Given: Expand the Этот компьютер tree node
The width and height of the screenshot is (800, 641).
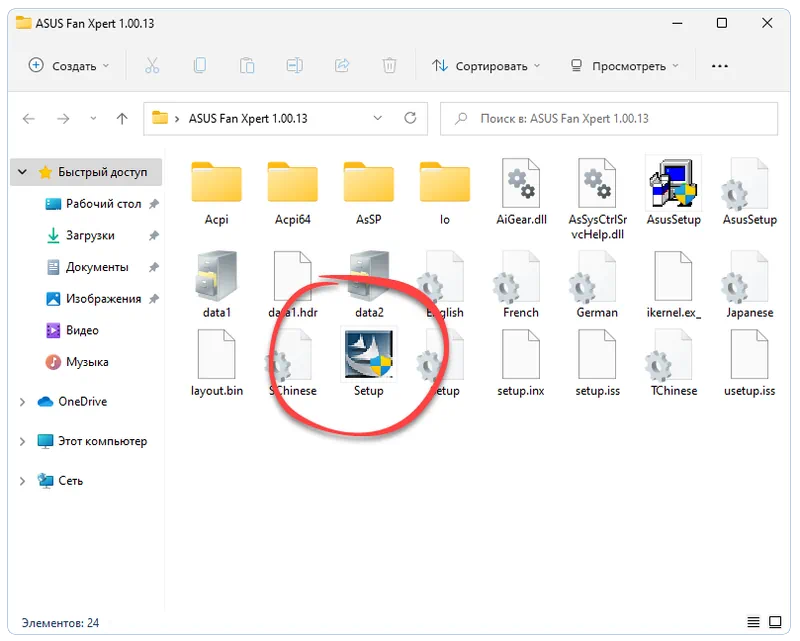Looking at the screenshot, I should [22, 441].
